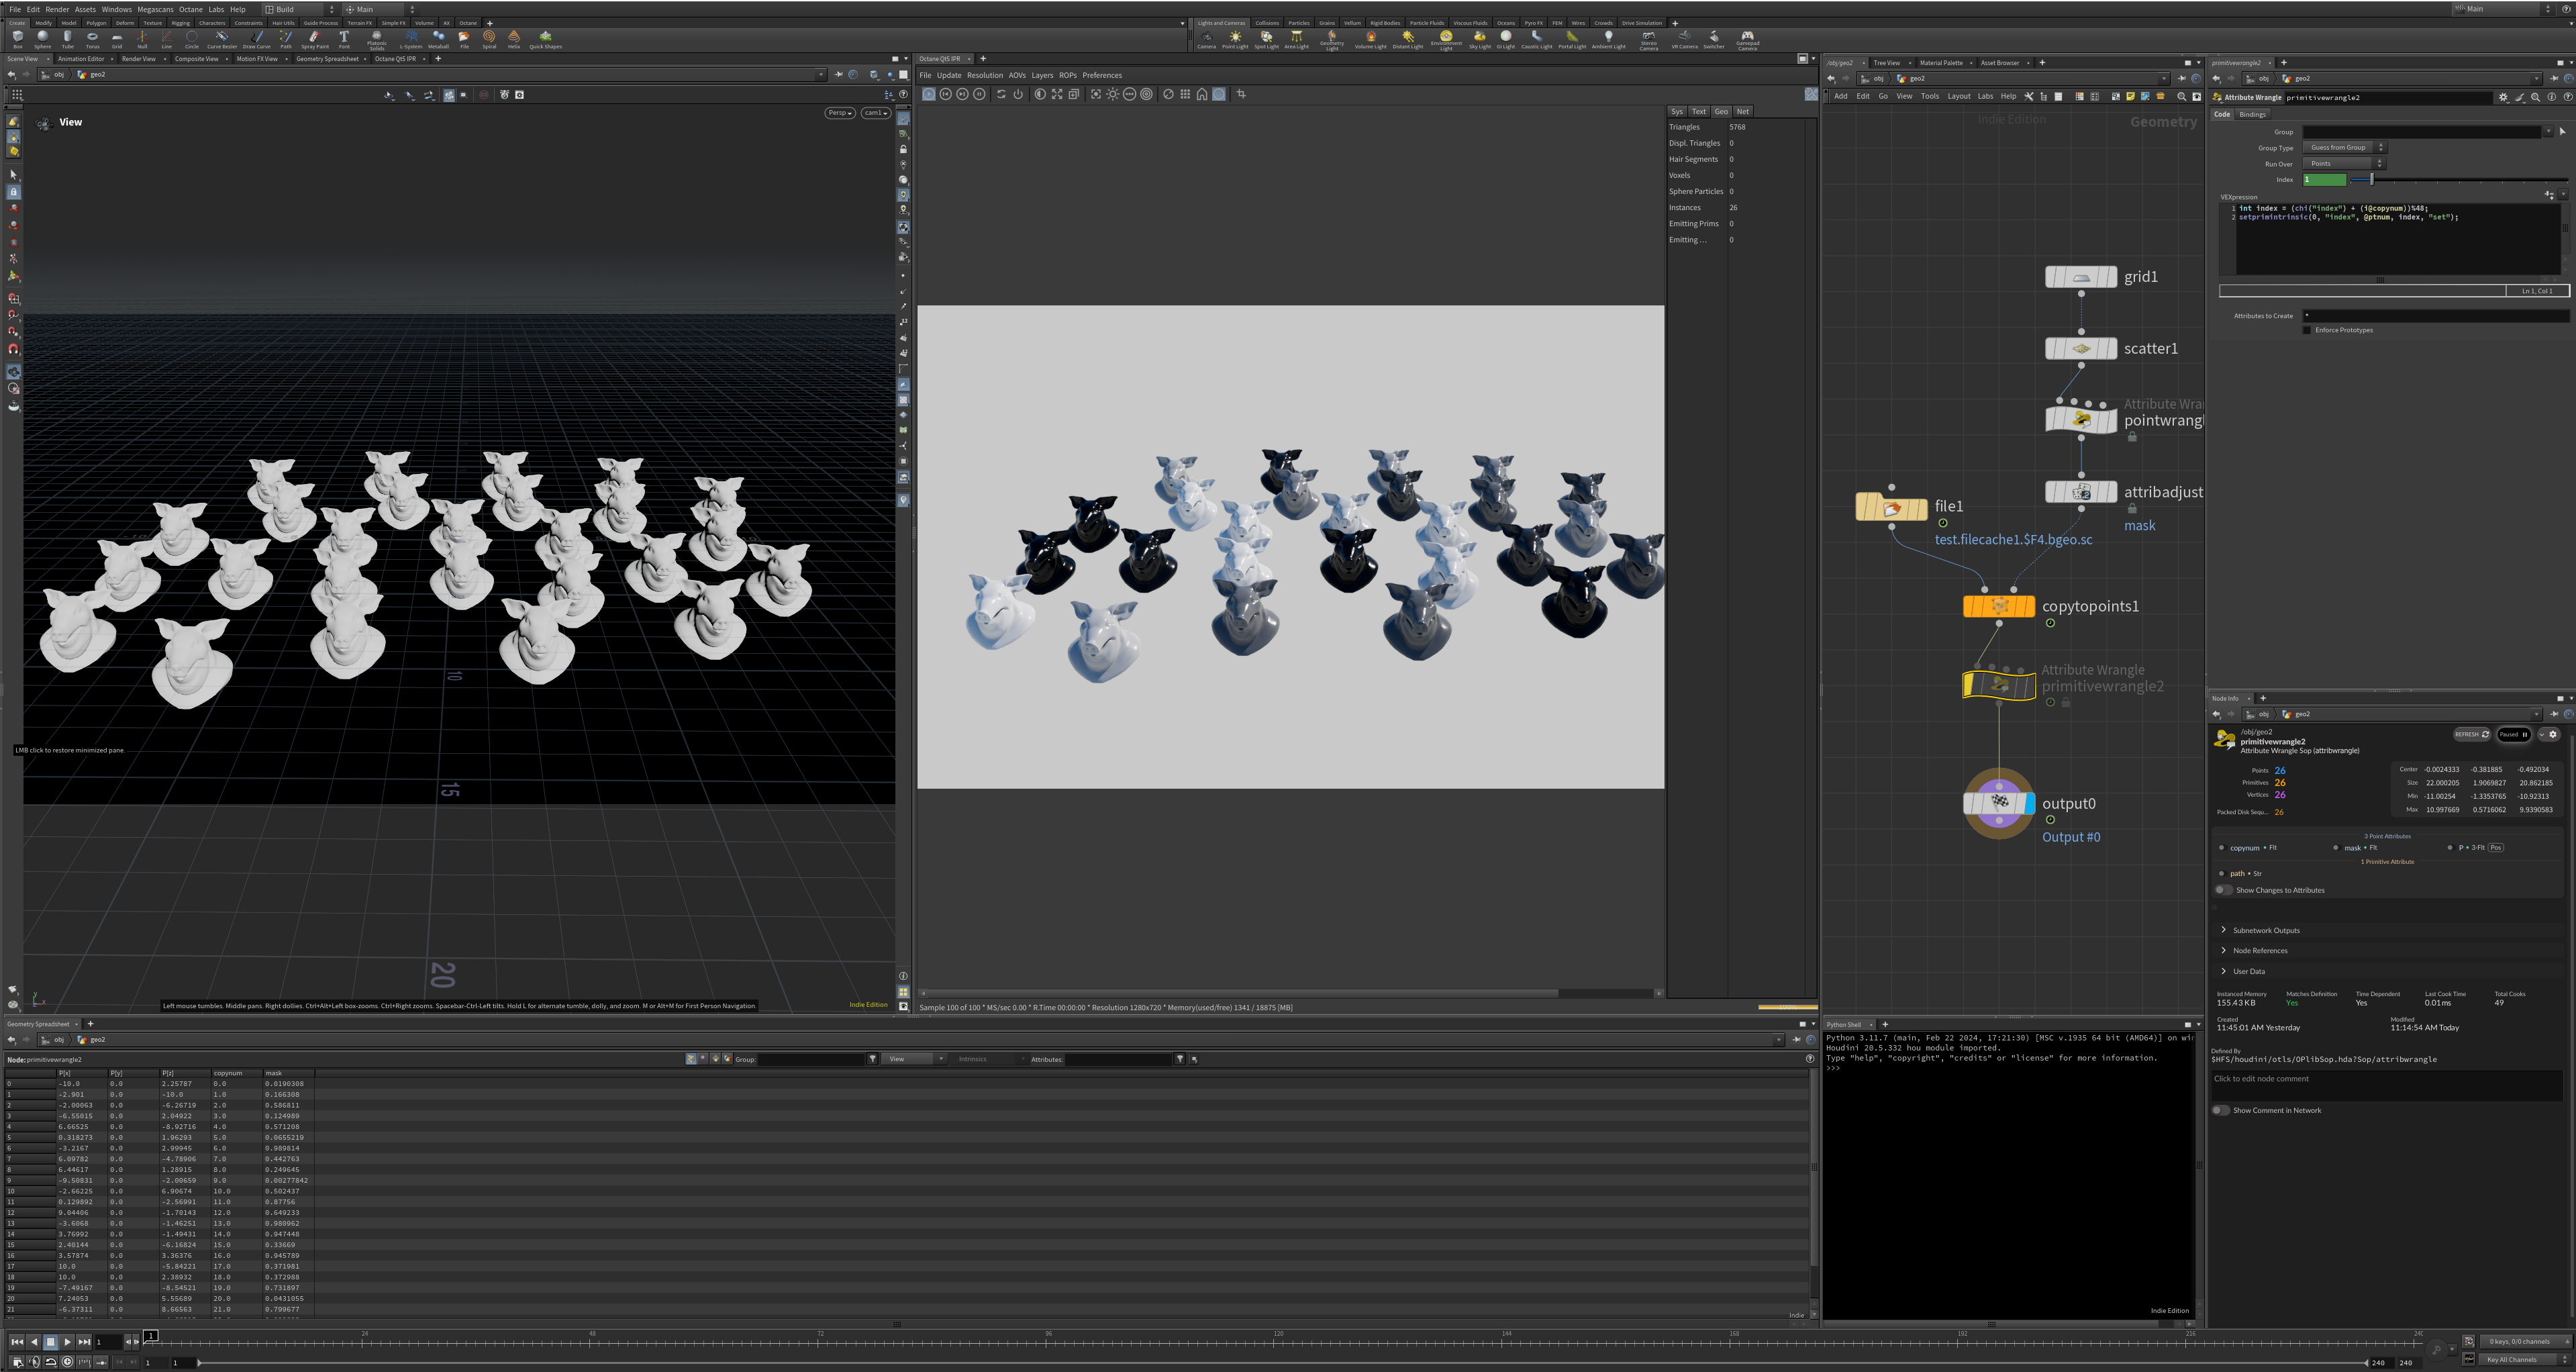Screen dimensions: 2576x1372
Task: Click the jump to first frame button
Action: click(x=17, y=1342)
